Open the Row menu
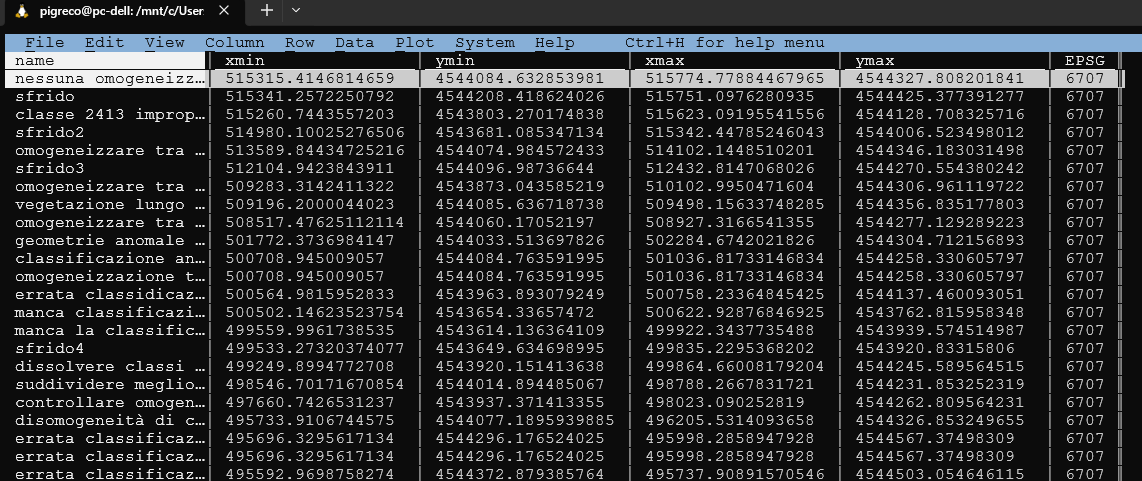1142x481 pixels. [x=299, y=43]
